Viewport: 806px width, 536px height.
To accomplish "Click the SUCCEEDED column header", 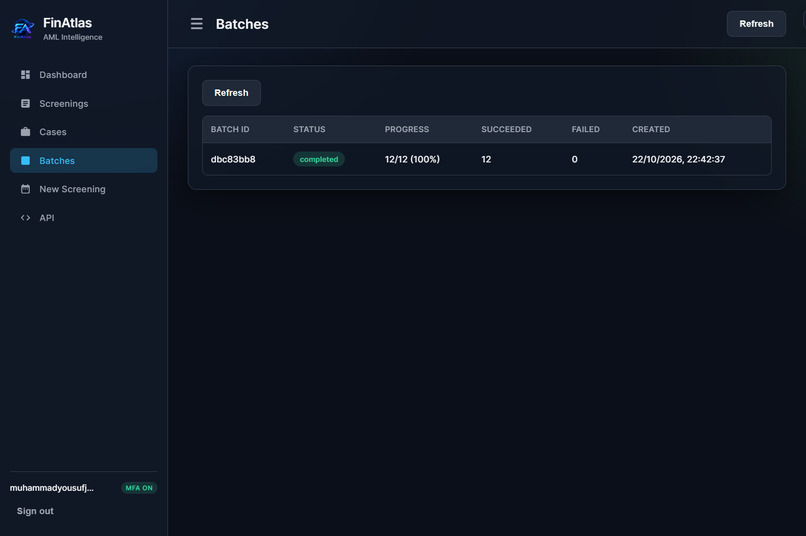I will [506, 129].
